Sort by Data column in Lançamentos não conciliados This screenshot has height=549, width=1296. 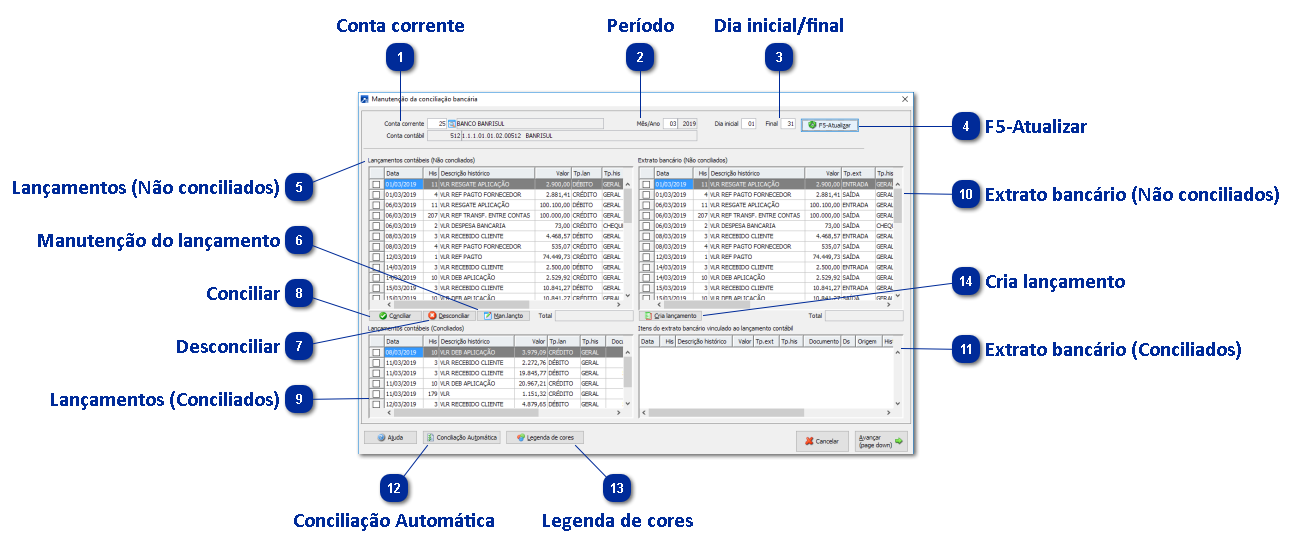[405, 173]
